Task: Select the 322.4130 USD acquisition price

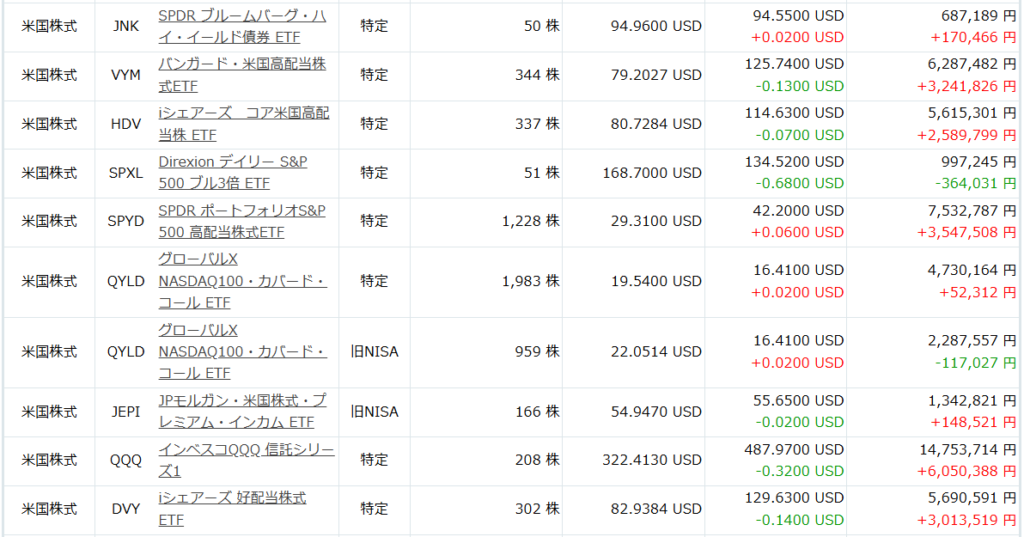Action: tap(652, 461)
